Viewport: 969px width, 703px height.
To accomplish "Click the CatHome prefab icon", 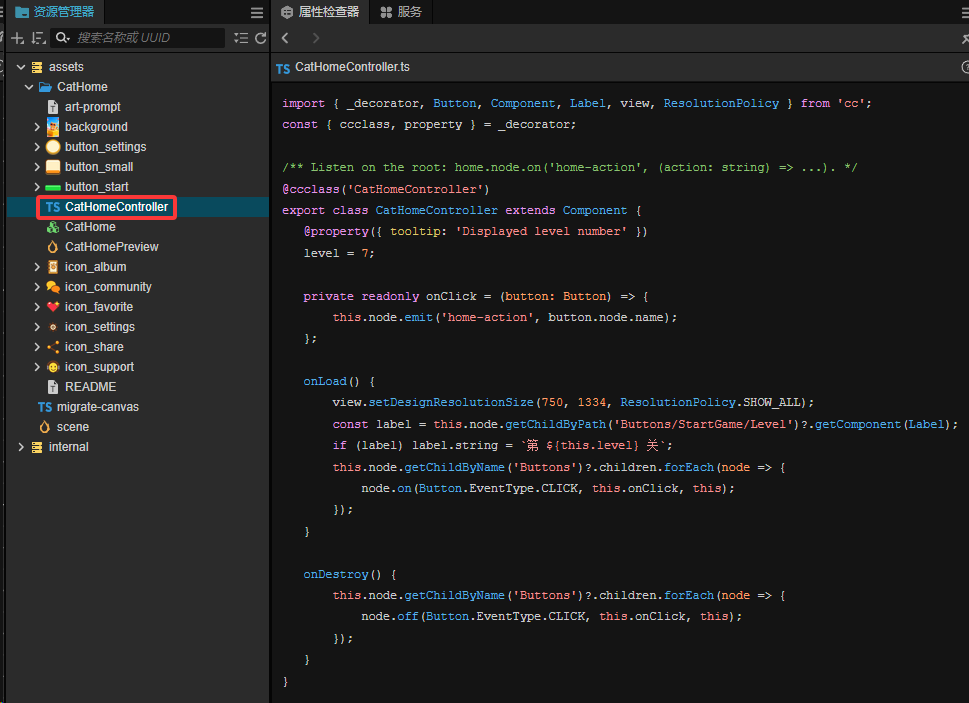I will 53,227.
